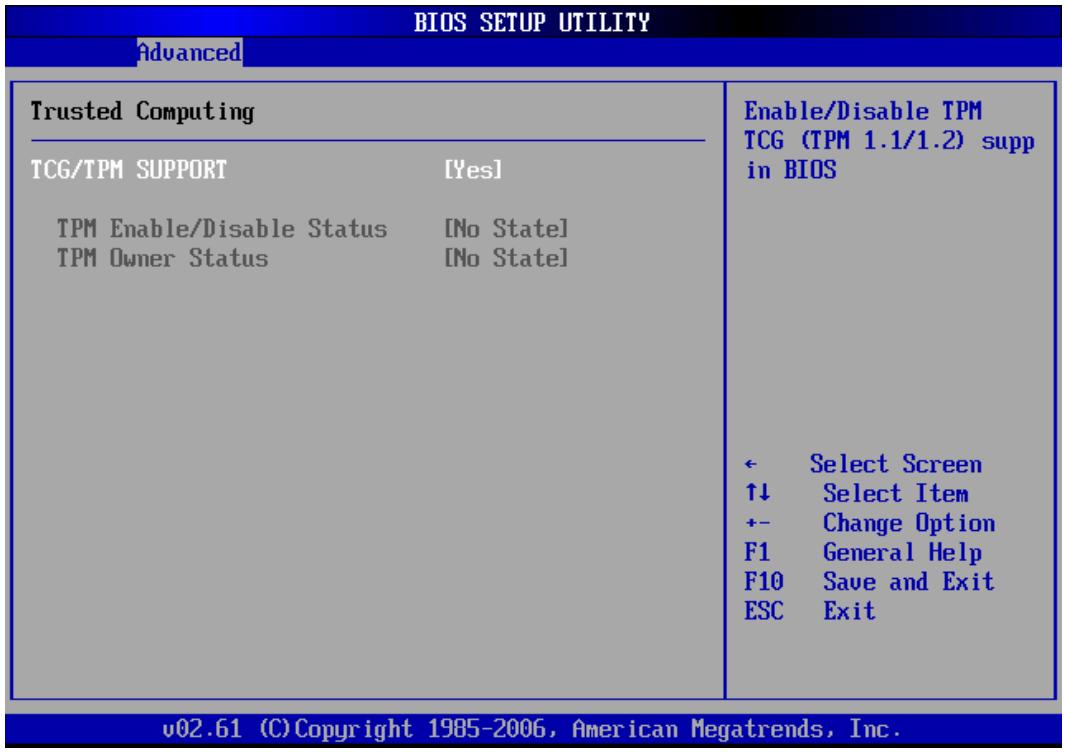
Task: Click the TPM Owner Status label
Action: point(162,258)
